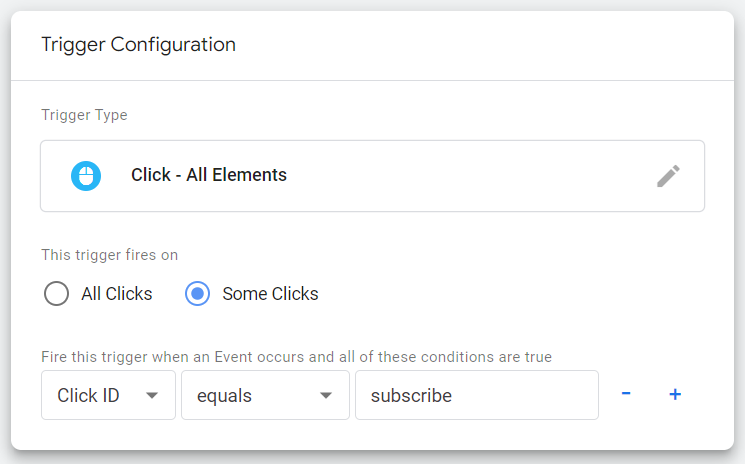This screenshot has height=464, width=745.
Task: Click the "This trigger fires on" label
Action: (110, 255)
